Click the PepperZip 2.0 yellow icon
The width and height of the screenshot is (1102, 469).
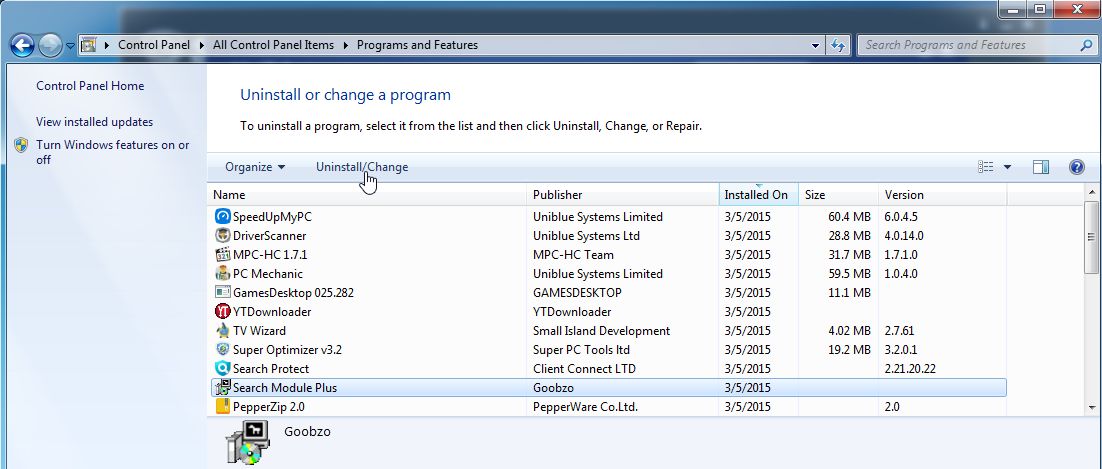click(222, 407)
